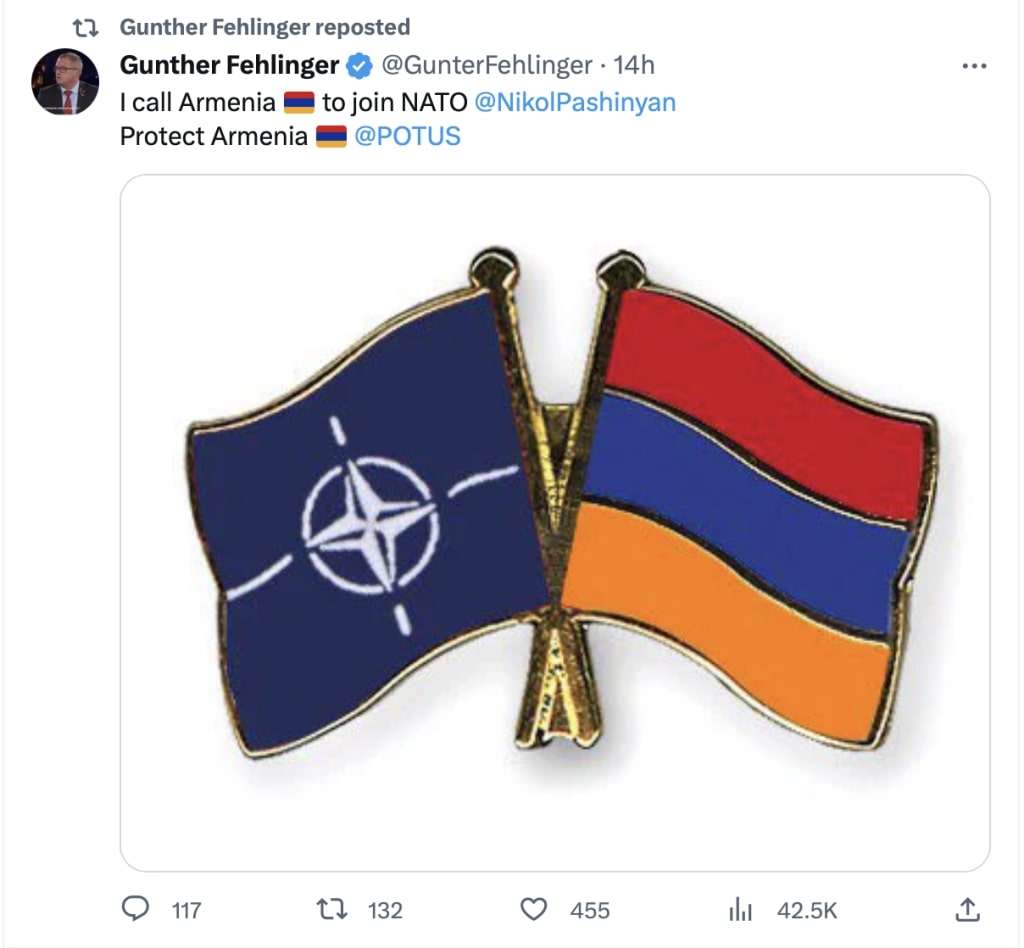Image resolution: width=1024 pixels, height=948 pixels.
Task: Click the 117 replies count
Action: pos(186,910)
